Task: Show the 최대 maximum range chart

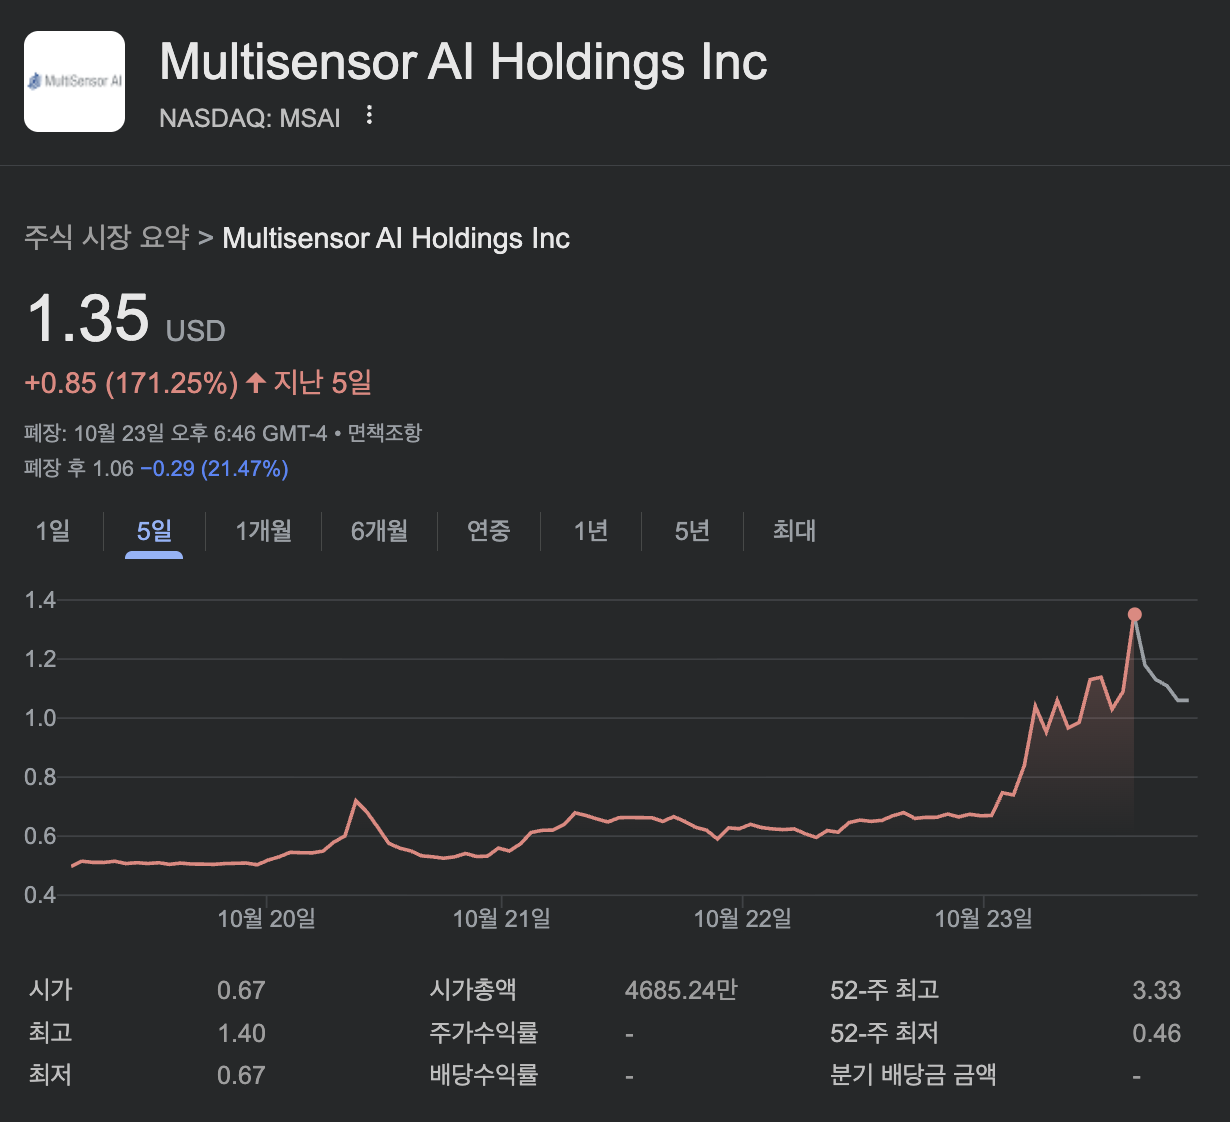Action: click(795, 531)
